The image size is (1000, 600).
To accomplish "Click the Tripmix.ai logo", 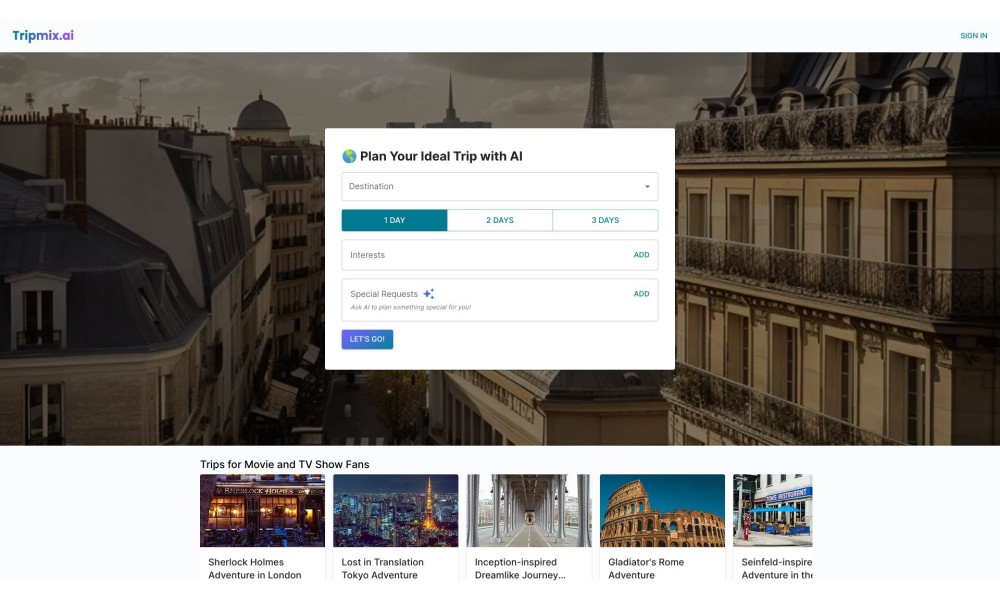I will click(43, 36).
